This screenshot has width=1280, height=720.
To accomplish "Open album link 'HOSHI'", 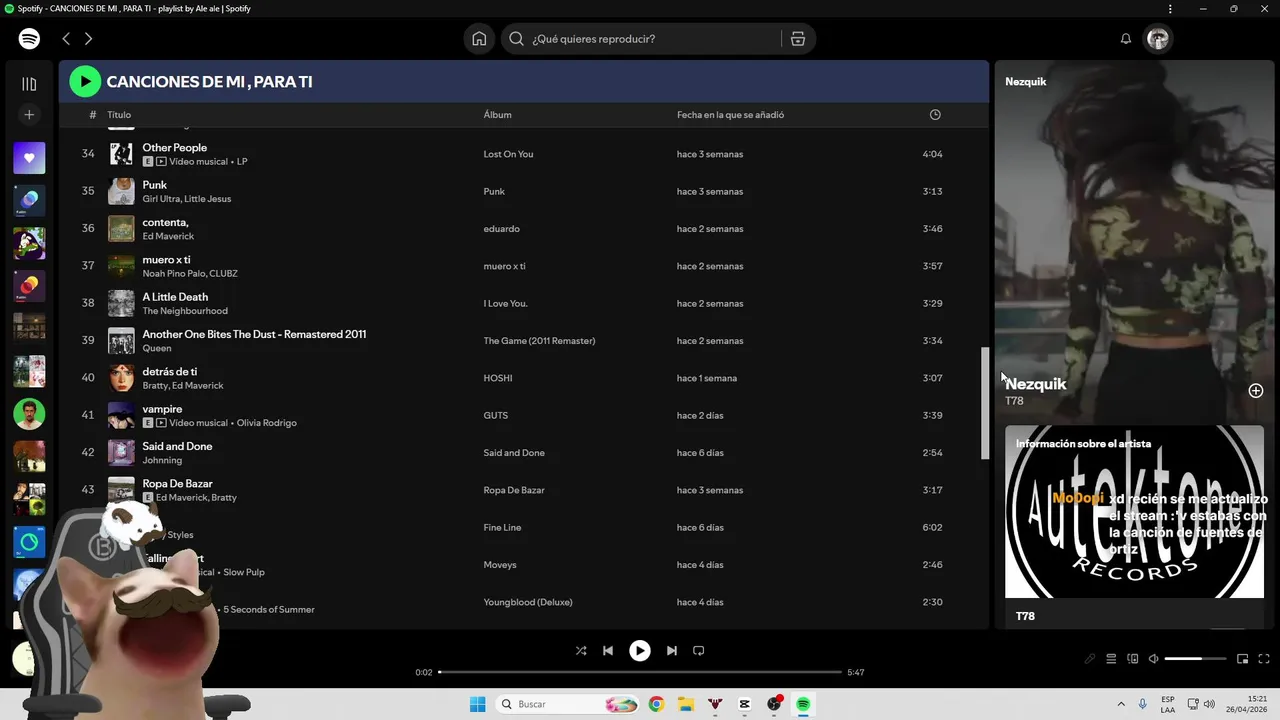I will click(x=498, y=378).
